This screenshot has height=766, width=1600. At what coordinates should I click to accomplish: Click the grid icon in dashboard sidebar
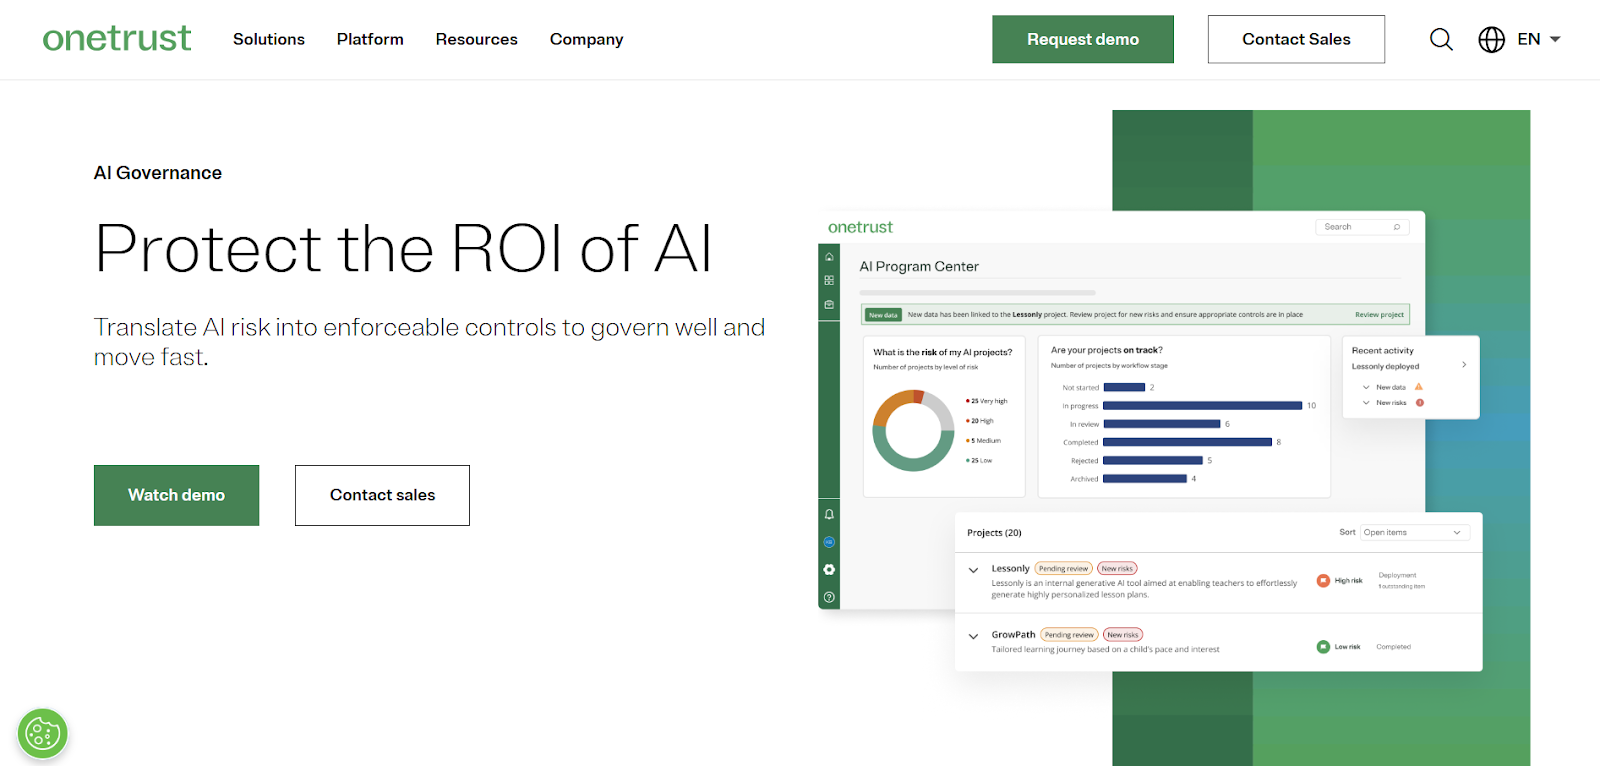[x=829, y=281]
